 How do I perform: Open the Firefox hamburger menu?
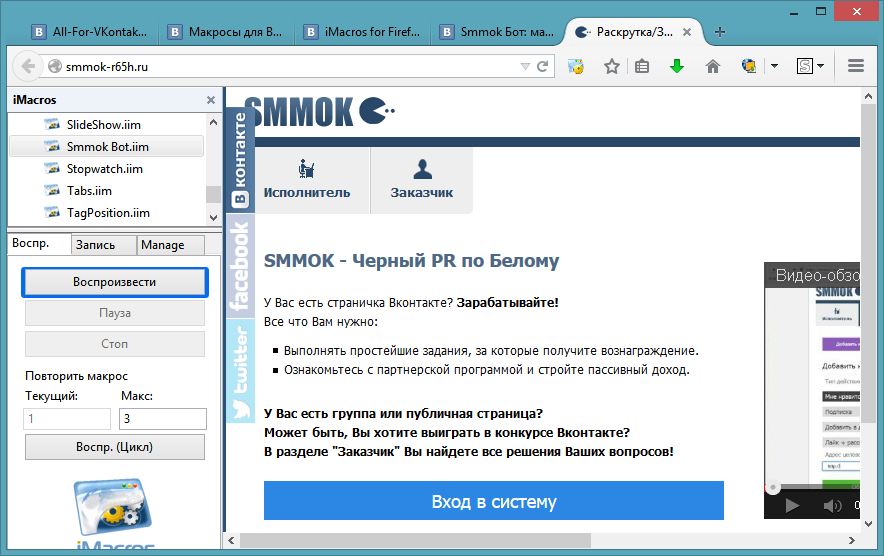click(x=856, y=66)
